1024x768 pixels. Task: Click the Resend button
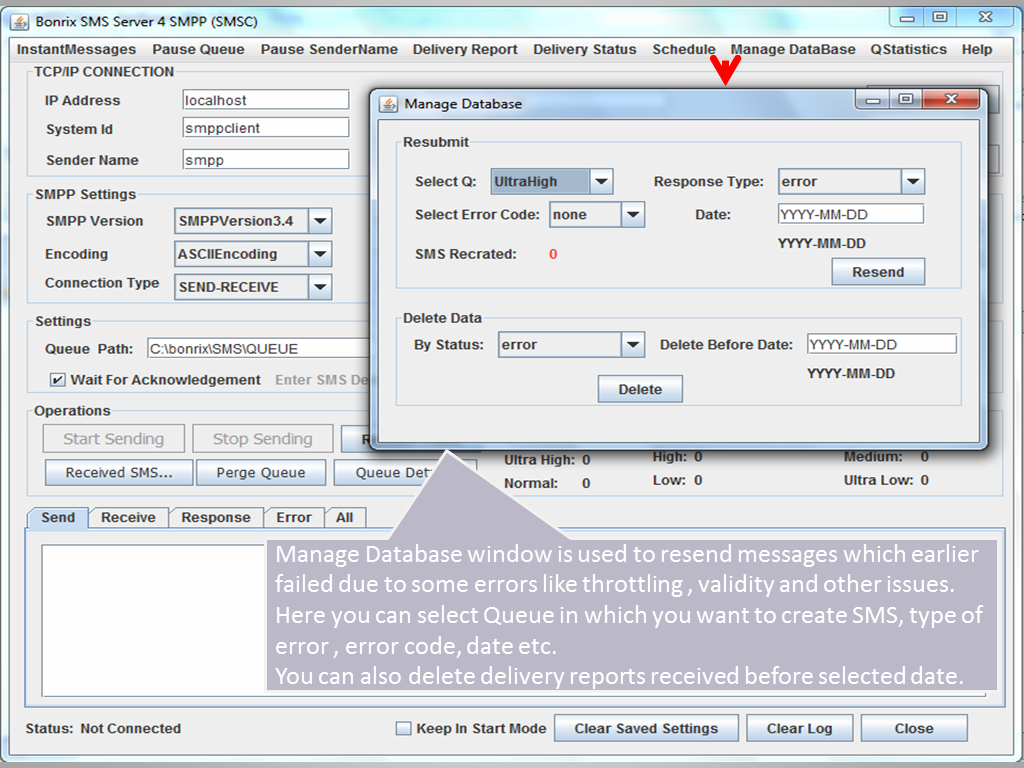[x=878, y=272]
